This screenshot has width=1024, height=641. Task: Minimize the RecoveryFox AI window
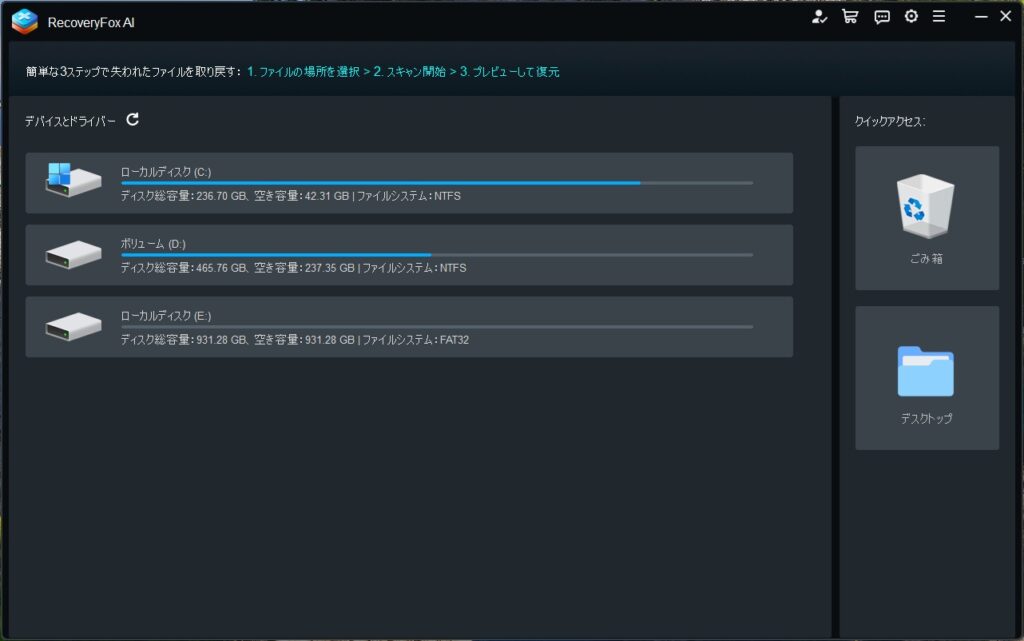[979, 17]
